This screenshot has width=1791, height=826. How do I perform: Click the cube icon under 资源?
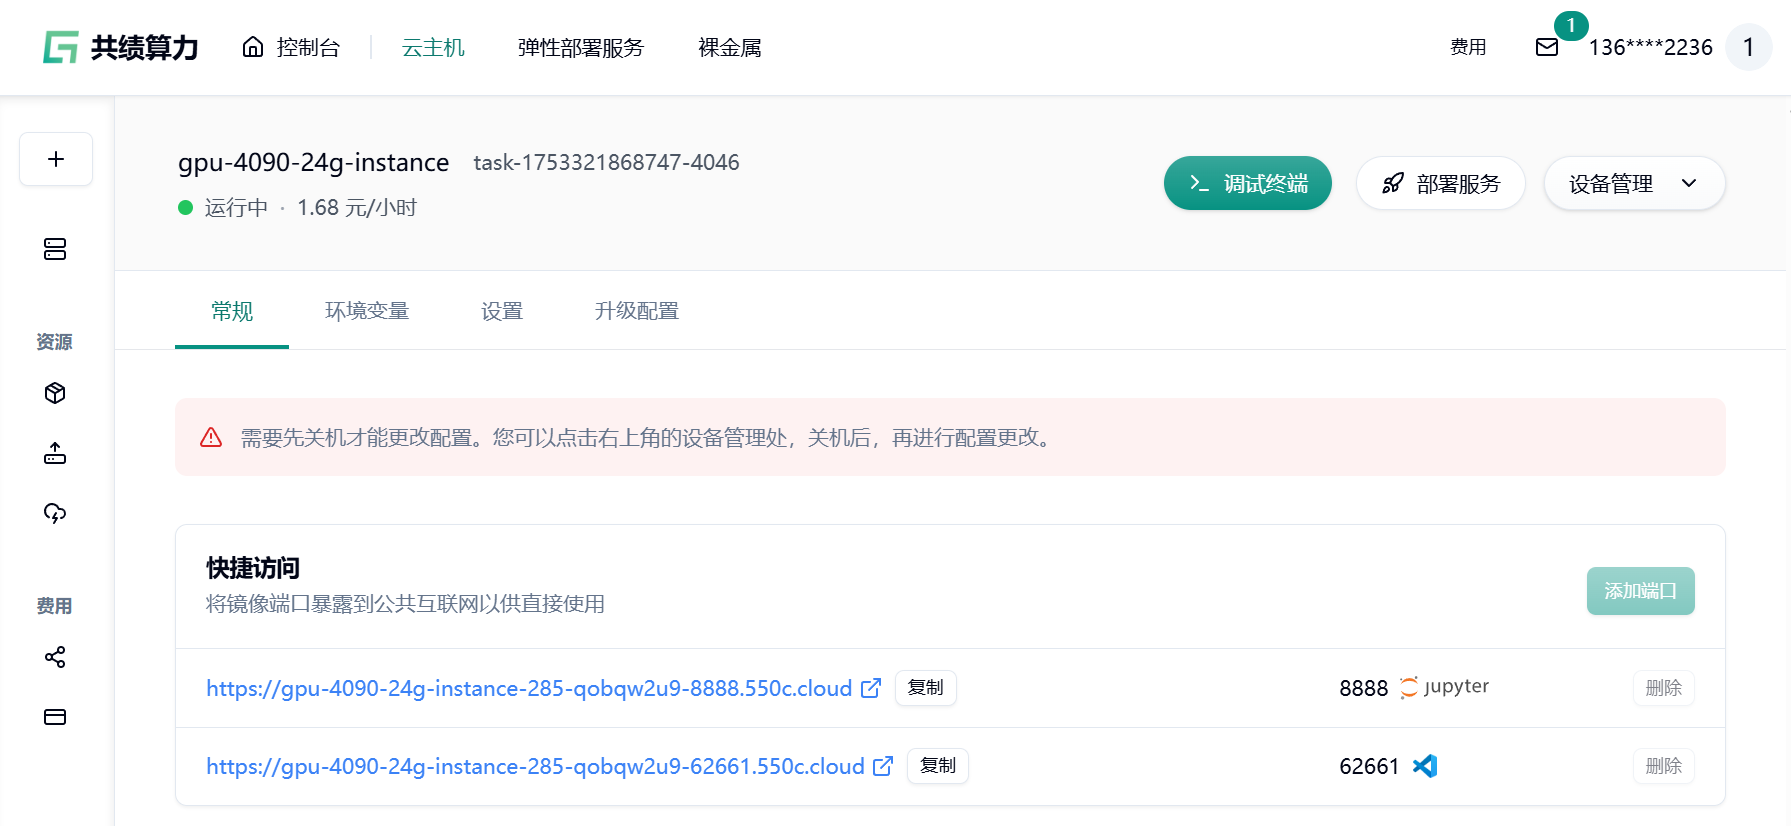pyautogui.click(x=55, y=393)
